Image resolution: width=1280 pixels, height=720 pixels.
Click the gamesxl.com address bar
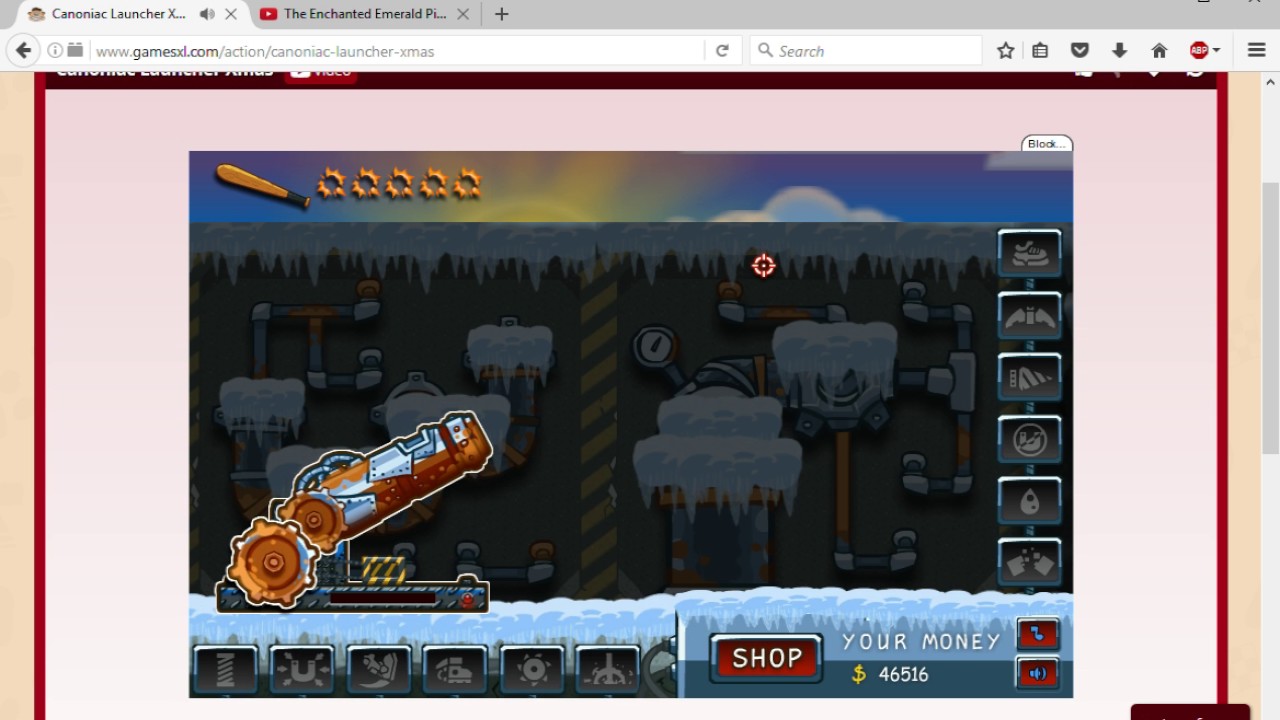coord(398,51)
